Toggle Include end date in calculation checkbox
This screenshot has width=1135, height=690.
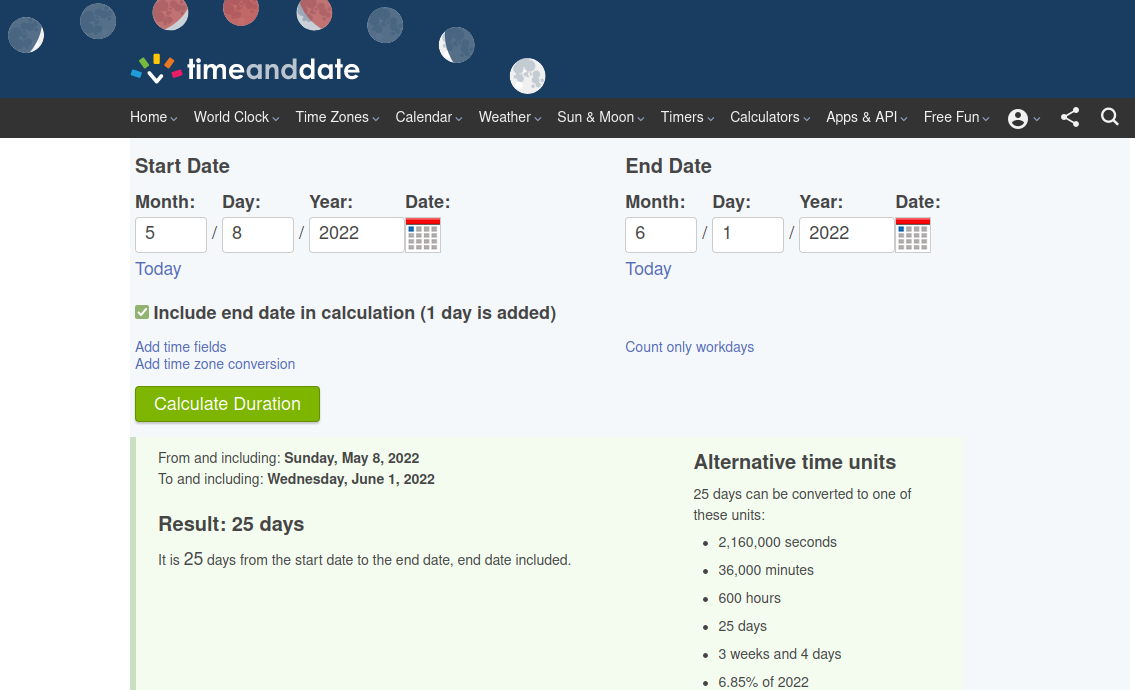coord(142,312)
